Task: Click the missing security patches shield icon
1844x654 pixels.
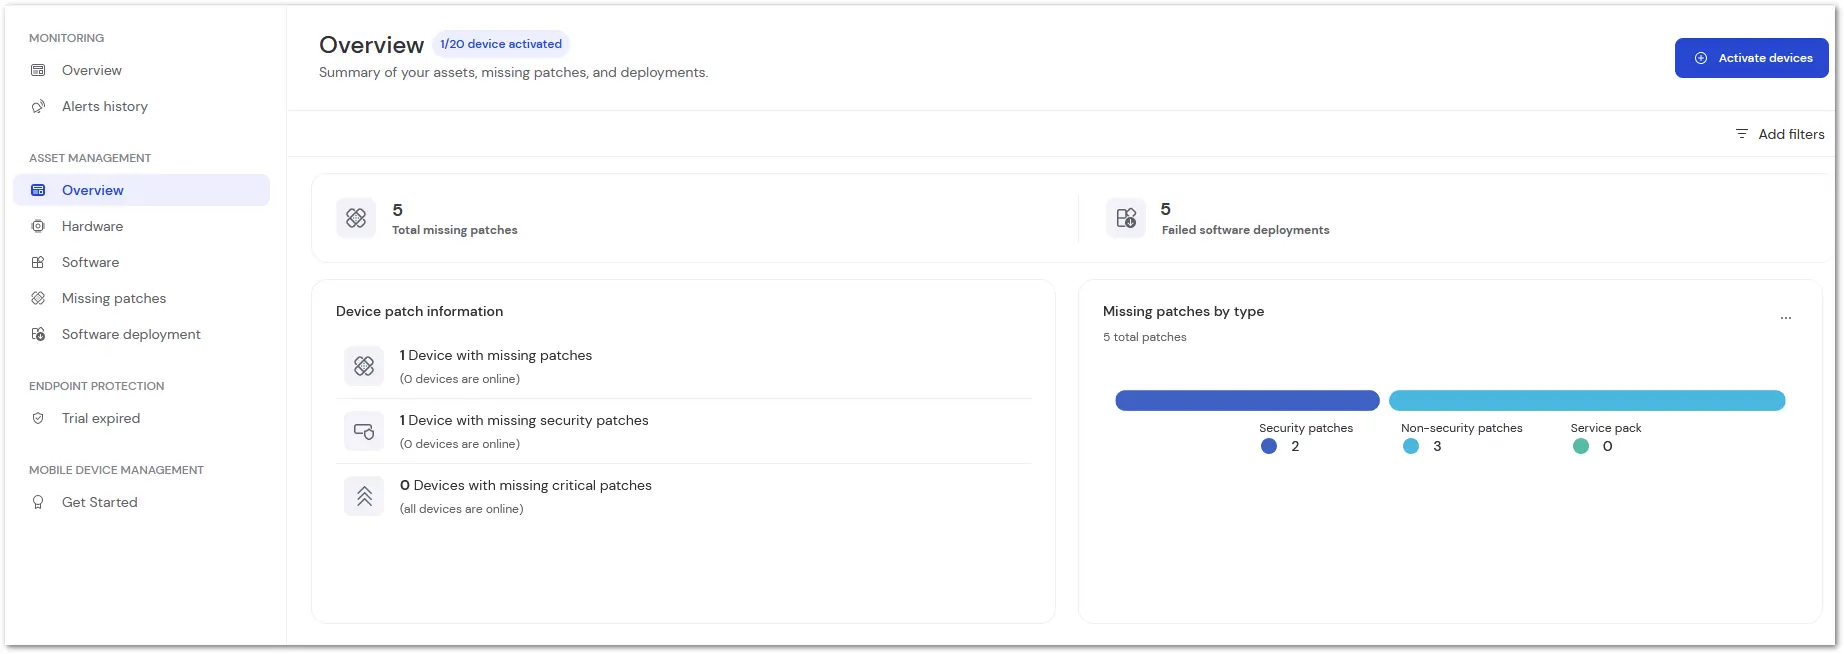Action: pyautogui.click(x=364, y=431)
